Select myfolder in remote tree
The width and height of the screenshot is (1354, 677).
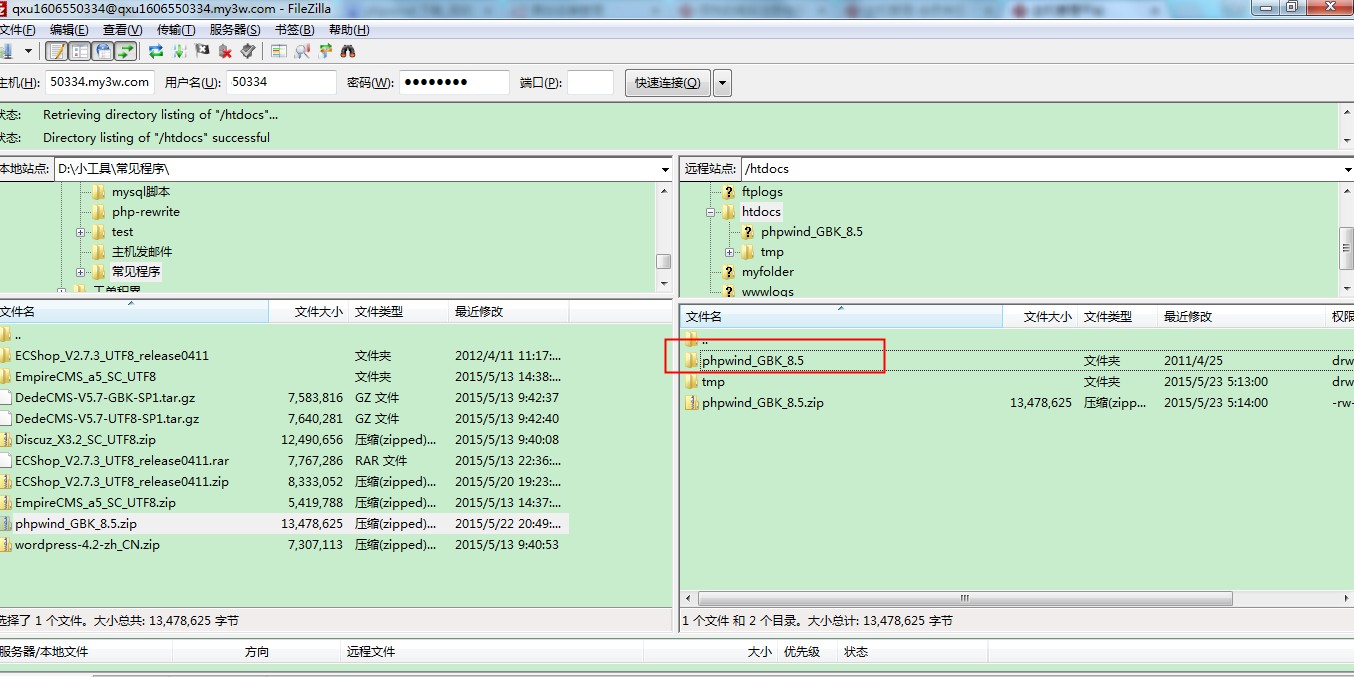click(x=768, y=272)
